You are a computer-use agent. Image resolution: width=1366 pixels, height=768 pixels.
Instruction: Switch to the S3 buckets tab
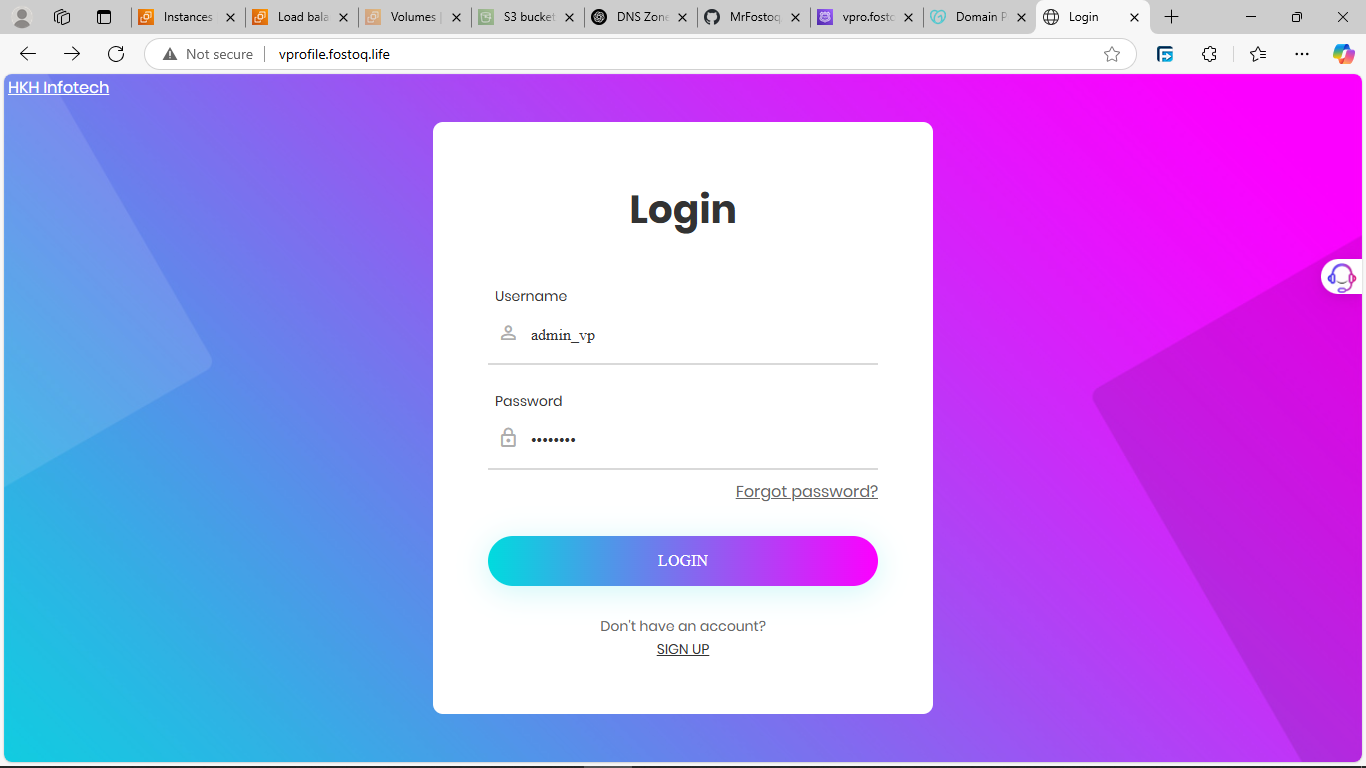pyautogui.click(x=527, y=17)
